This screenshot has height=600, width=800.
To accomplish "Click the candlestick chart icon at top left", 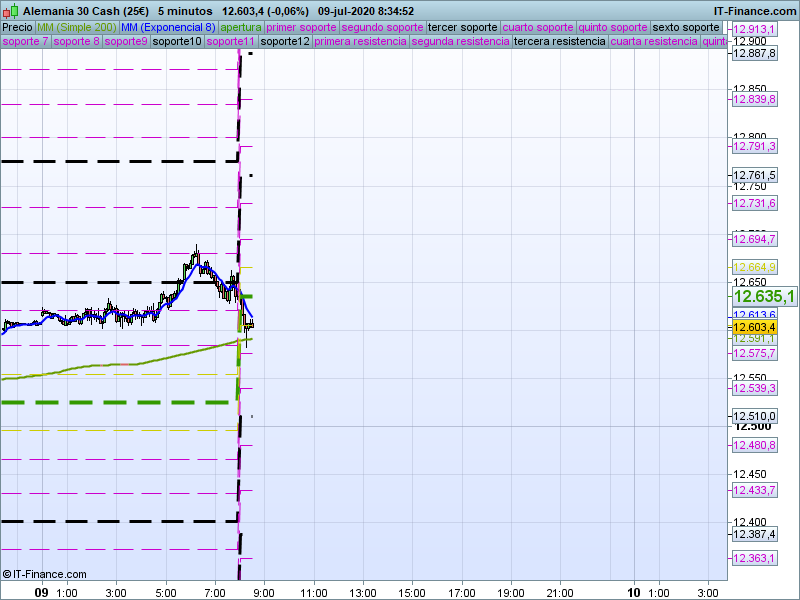I will tap(11, 11).
